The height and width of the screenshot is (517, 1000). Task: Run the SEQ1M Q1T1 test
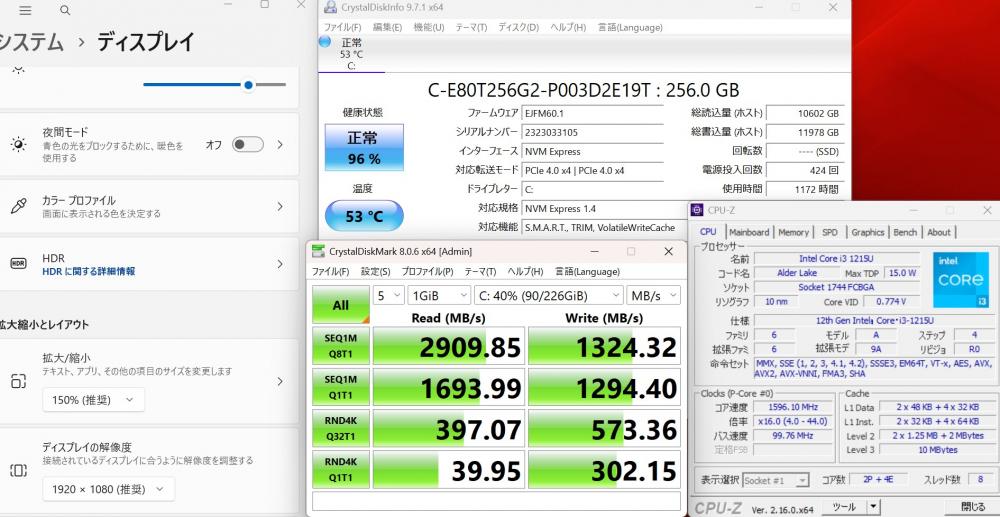pyautogui.click(x=341, y=387)
